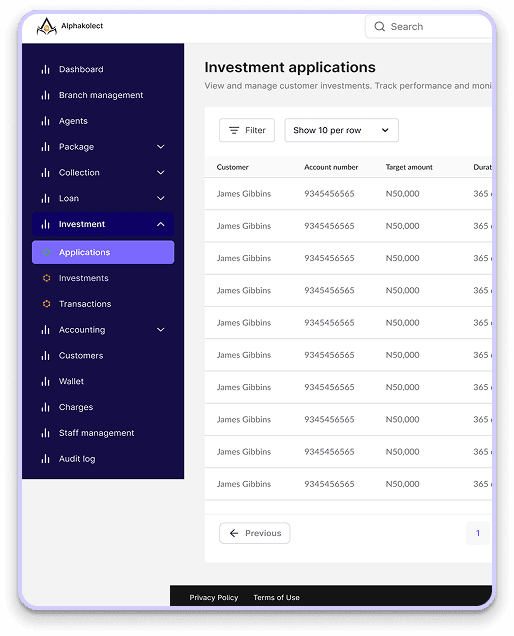Click the Staff management bar icon

(x=45, y=433)
